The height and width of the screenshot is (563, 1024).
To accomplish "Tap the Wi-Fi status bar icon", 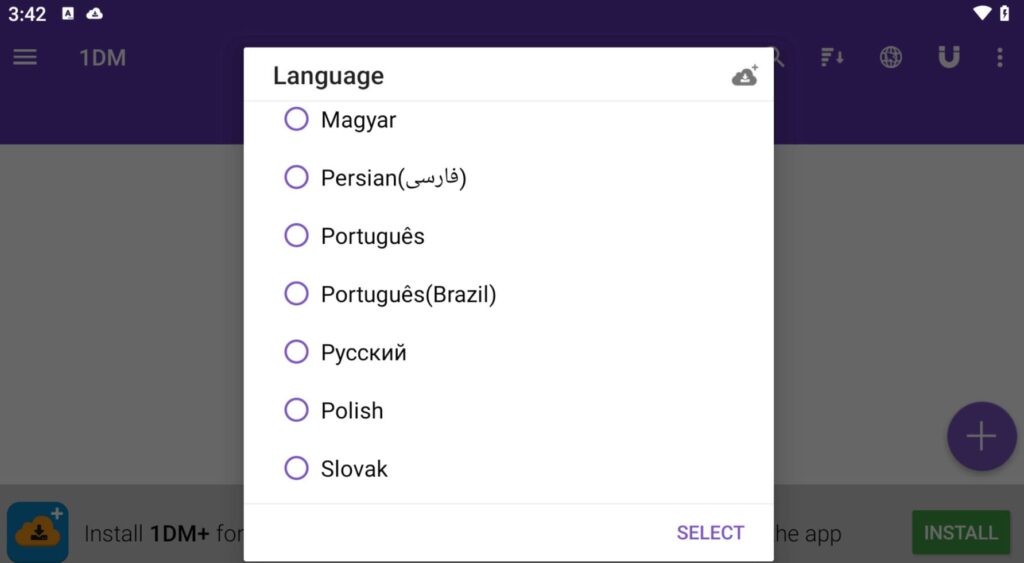I will 982,13.
